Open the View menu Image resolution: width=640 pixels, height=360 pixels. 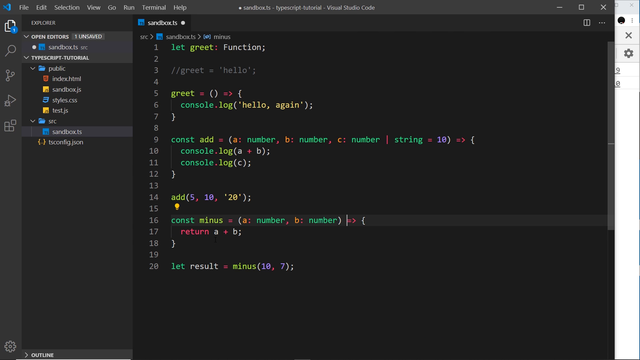coord(93,7)
